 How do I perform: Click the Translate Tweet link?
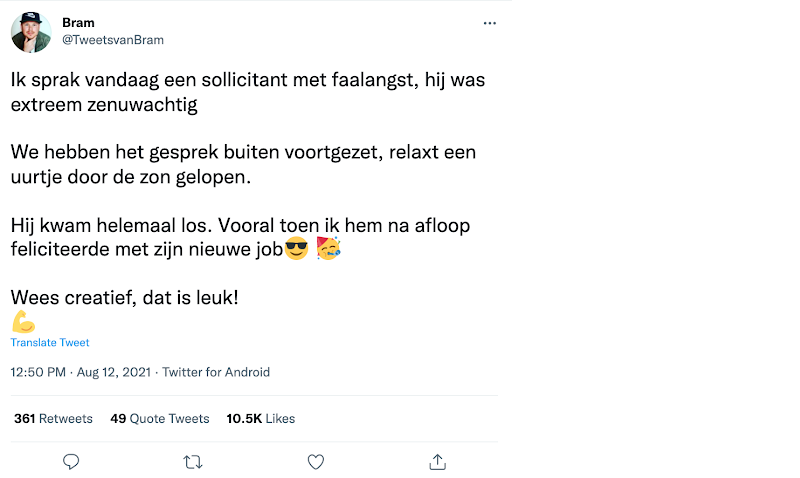[x=50, y=343]
